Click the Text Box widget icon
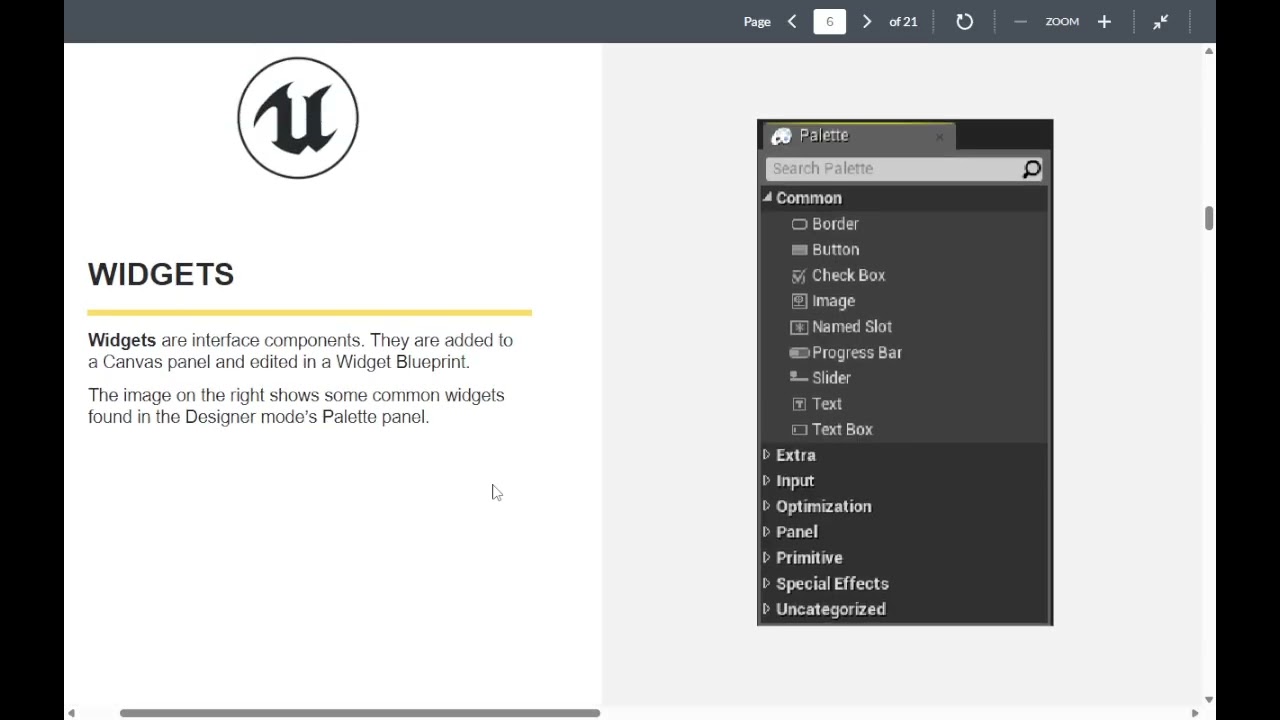 point(799,430)
